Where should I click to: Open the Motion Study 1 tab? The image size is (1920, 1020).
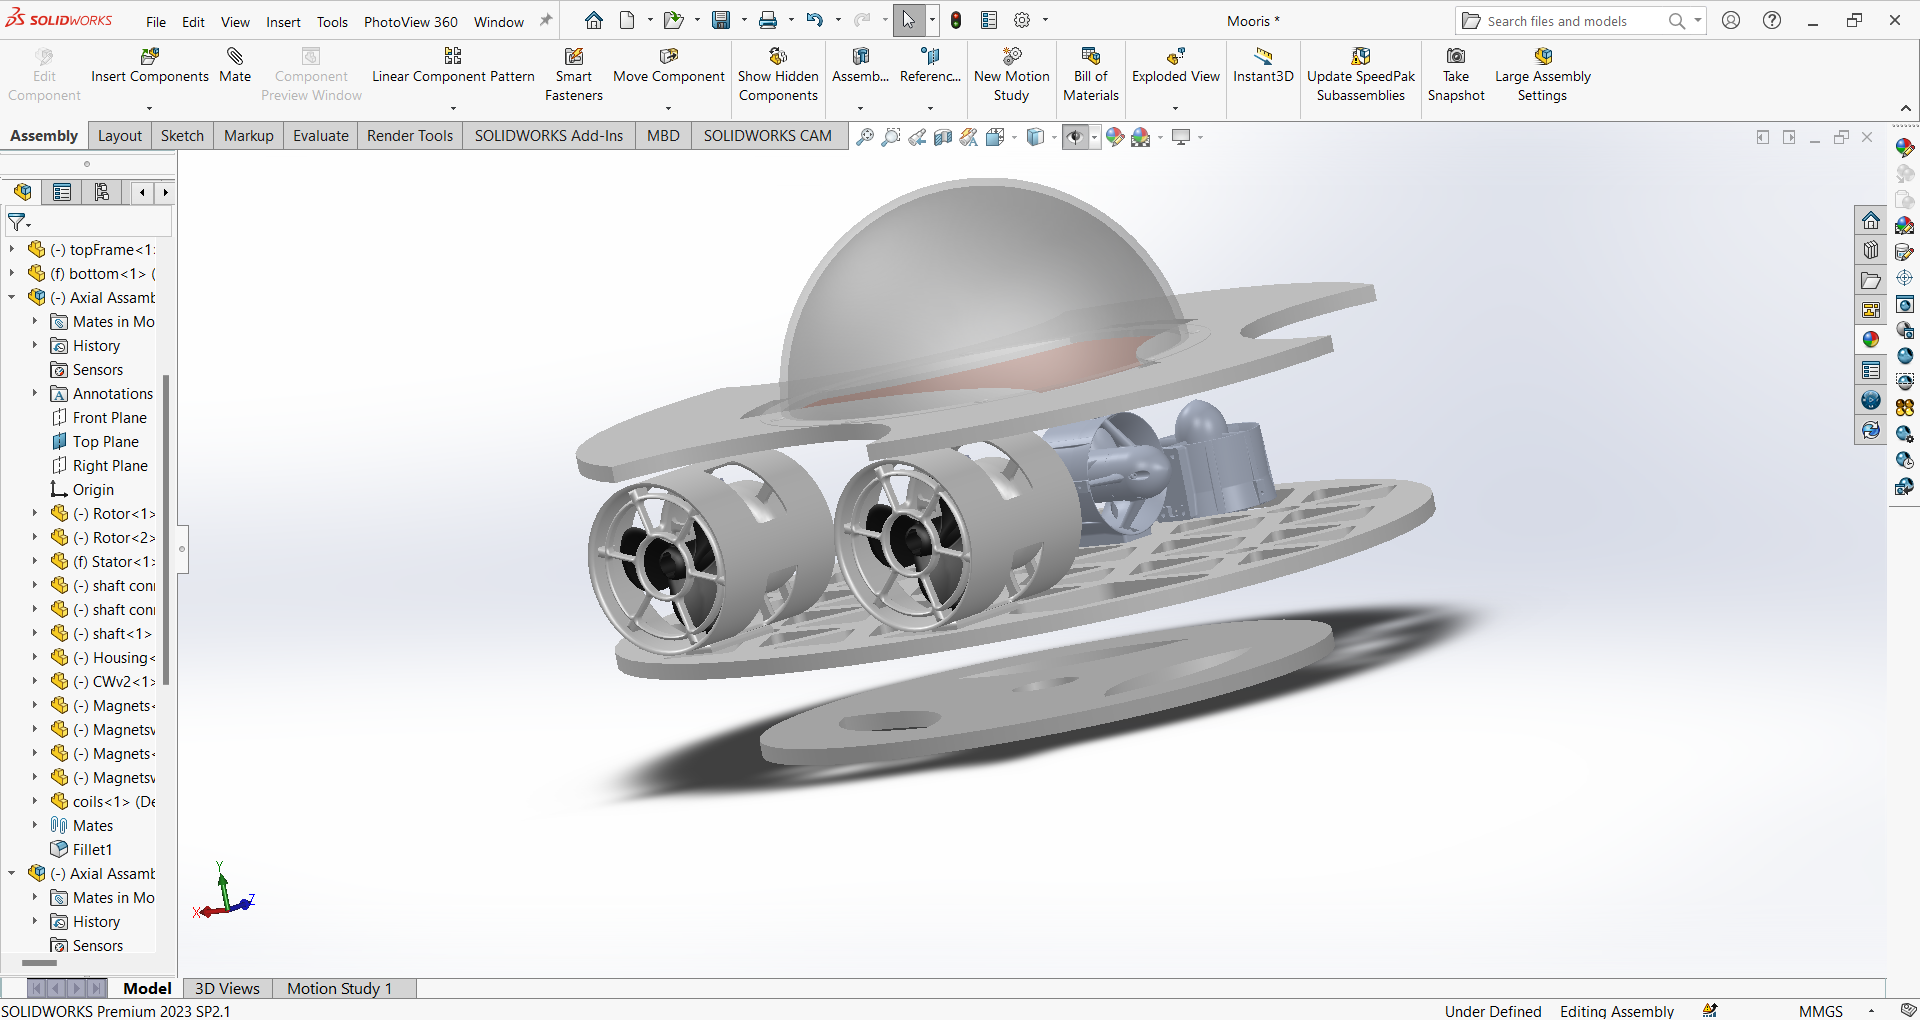pos(339,988)
